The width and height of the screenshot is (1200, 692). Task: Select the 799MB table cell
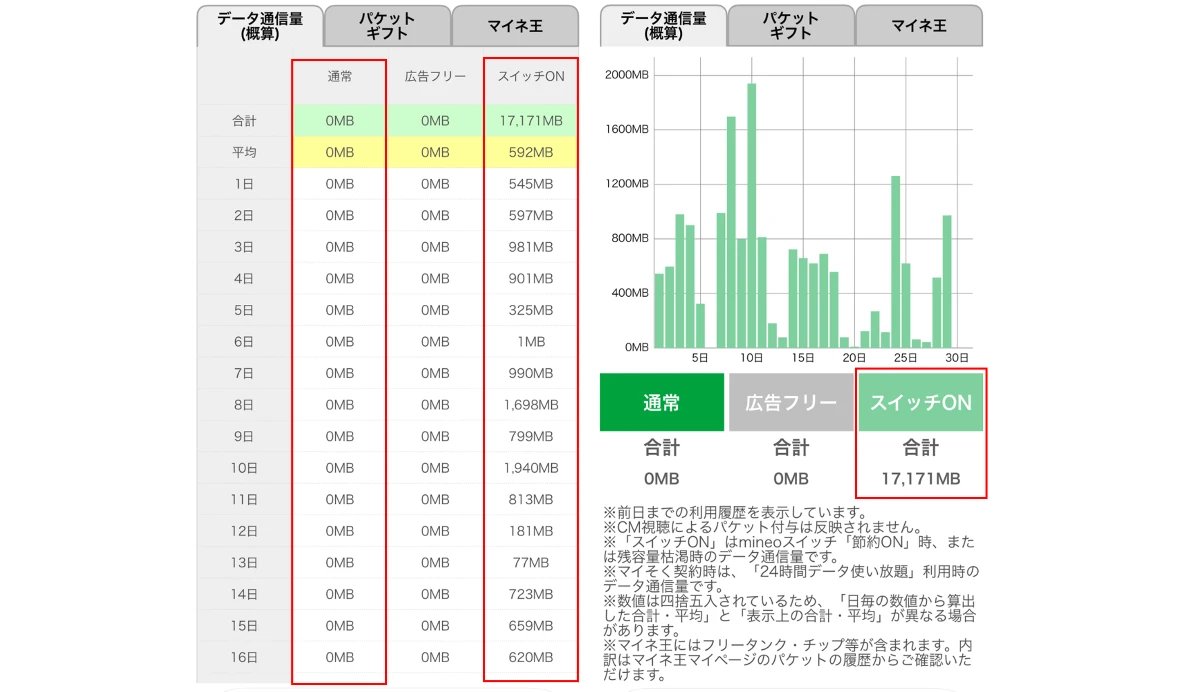tap(530, 436)
